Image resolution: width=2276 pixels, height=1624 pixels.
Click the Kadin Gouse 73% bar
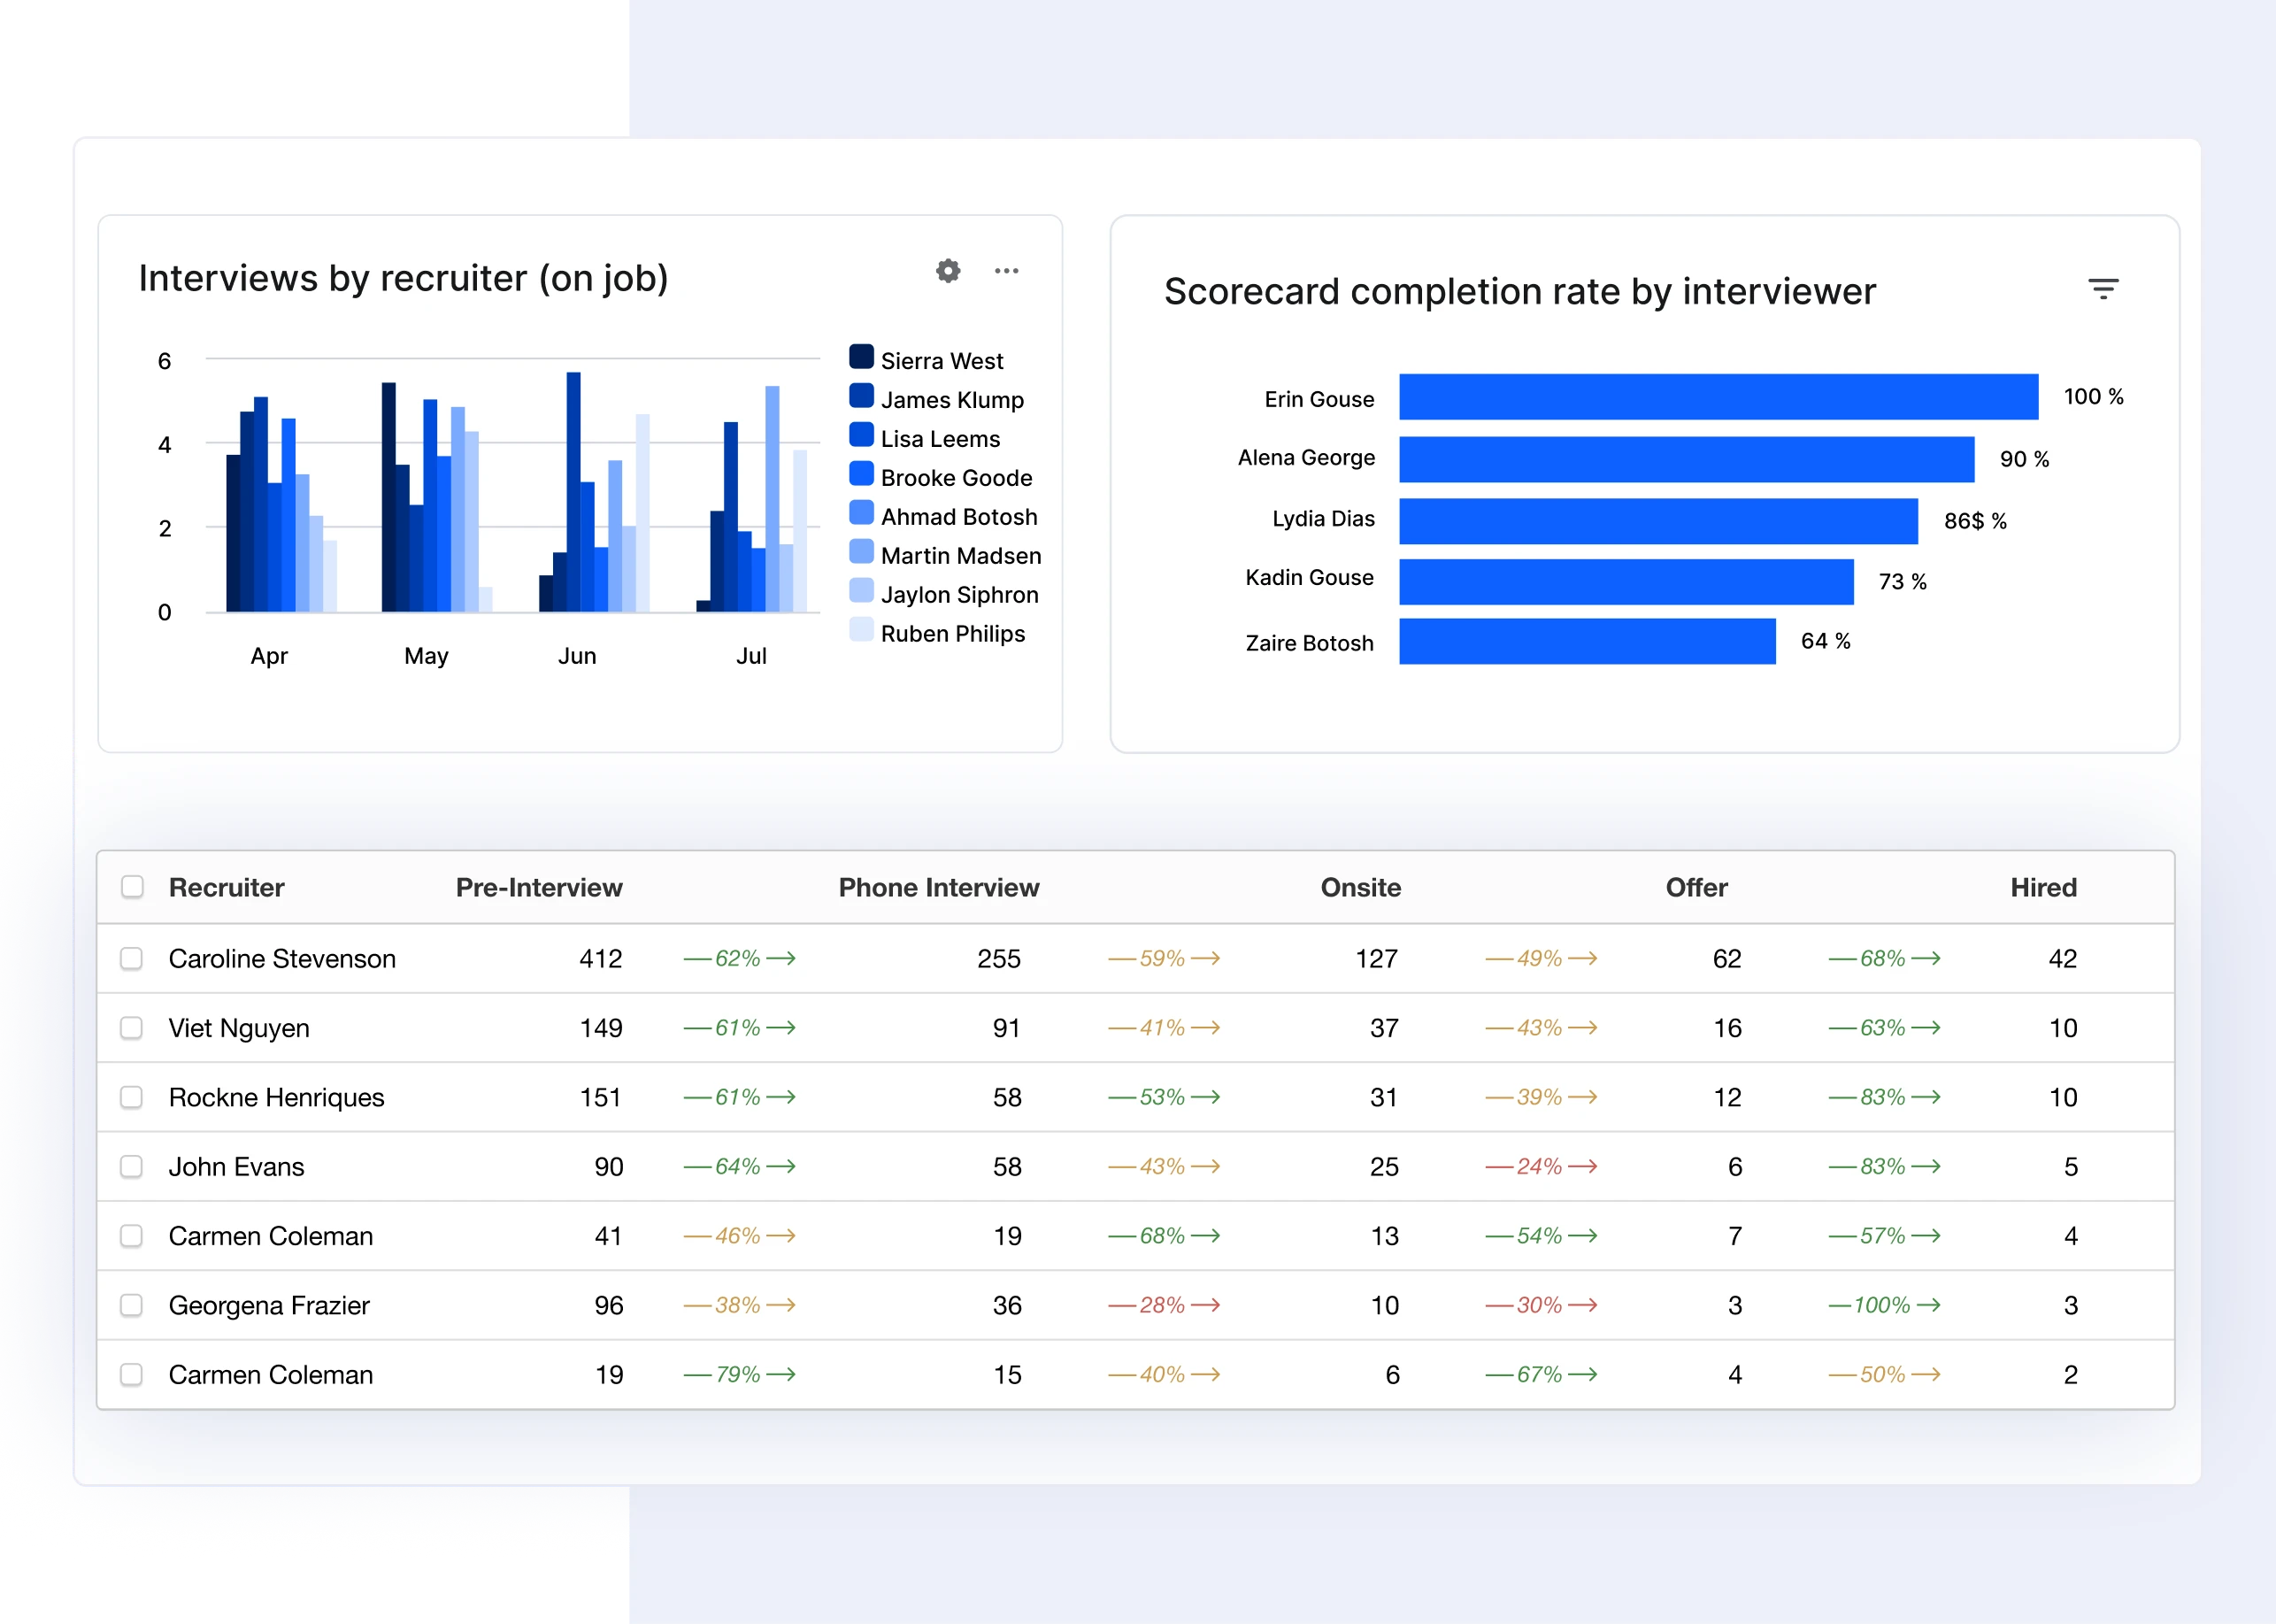[x=1626, y=582]
